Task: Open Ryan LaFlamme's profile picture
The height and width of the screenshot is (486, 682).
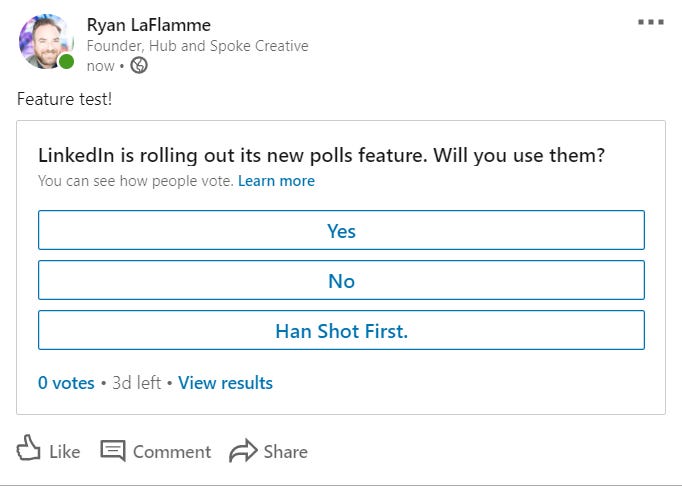Action: 43,41
